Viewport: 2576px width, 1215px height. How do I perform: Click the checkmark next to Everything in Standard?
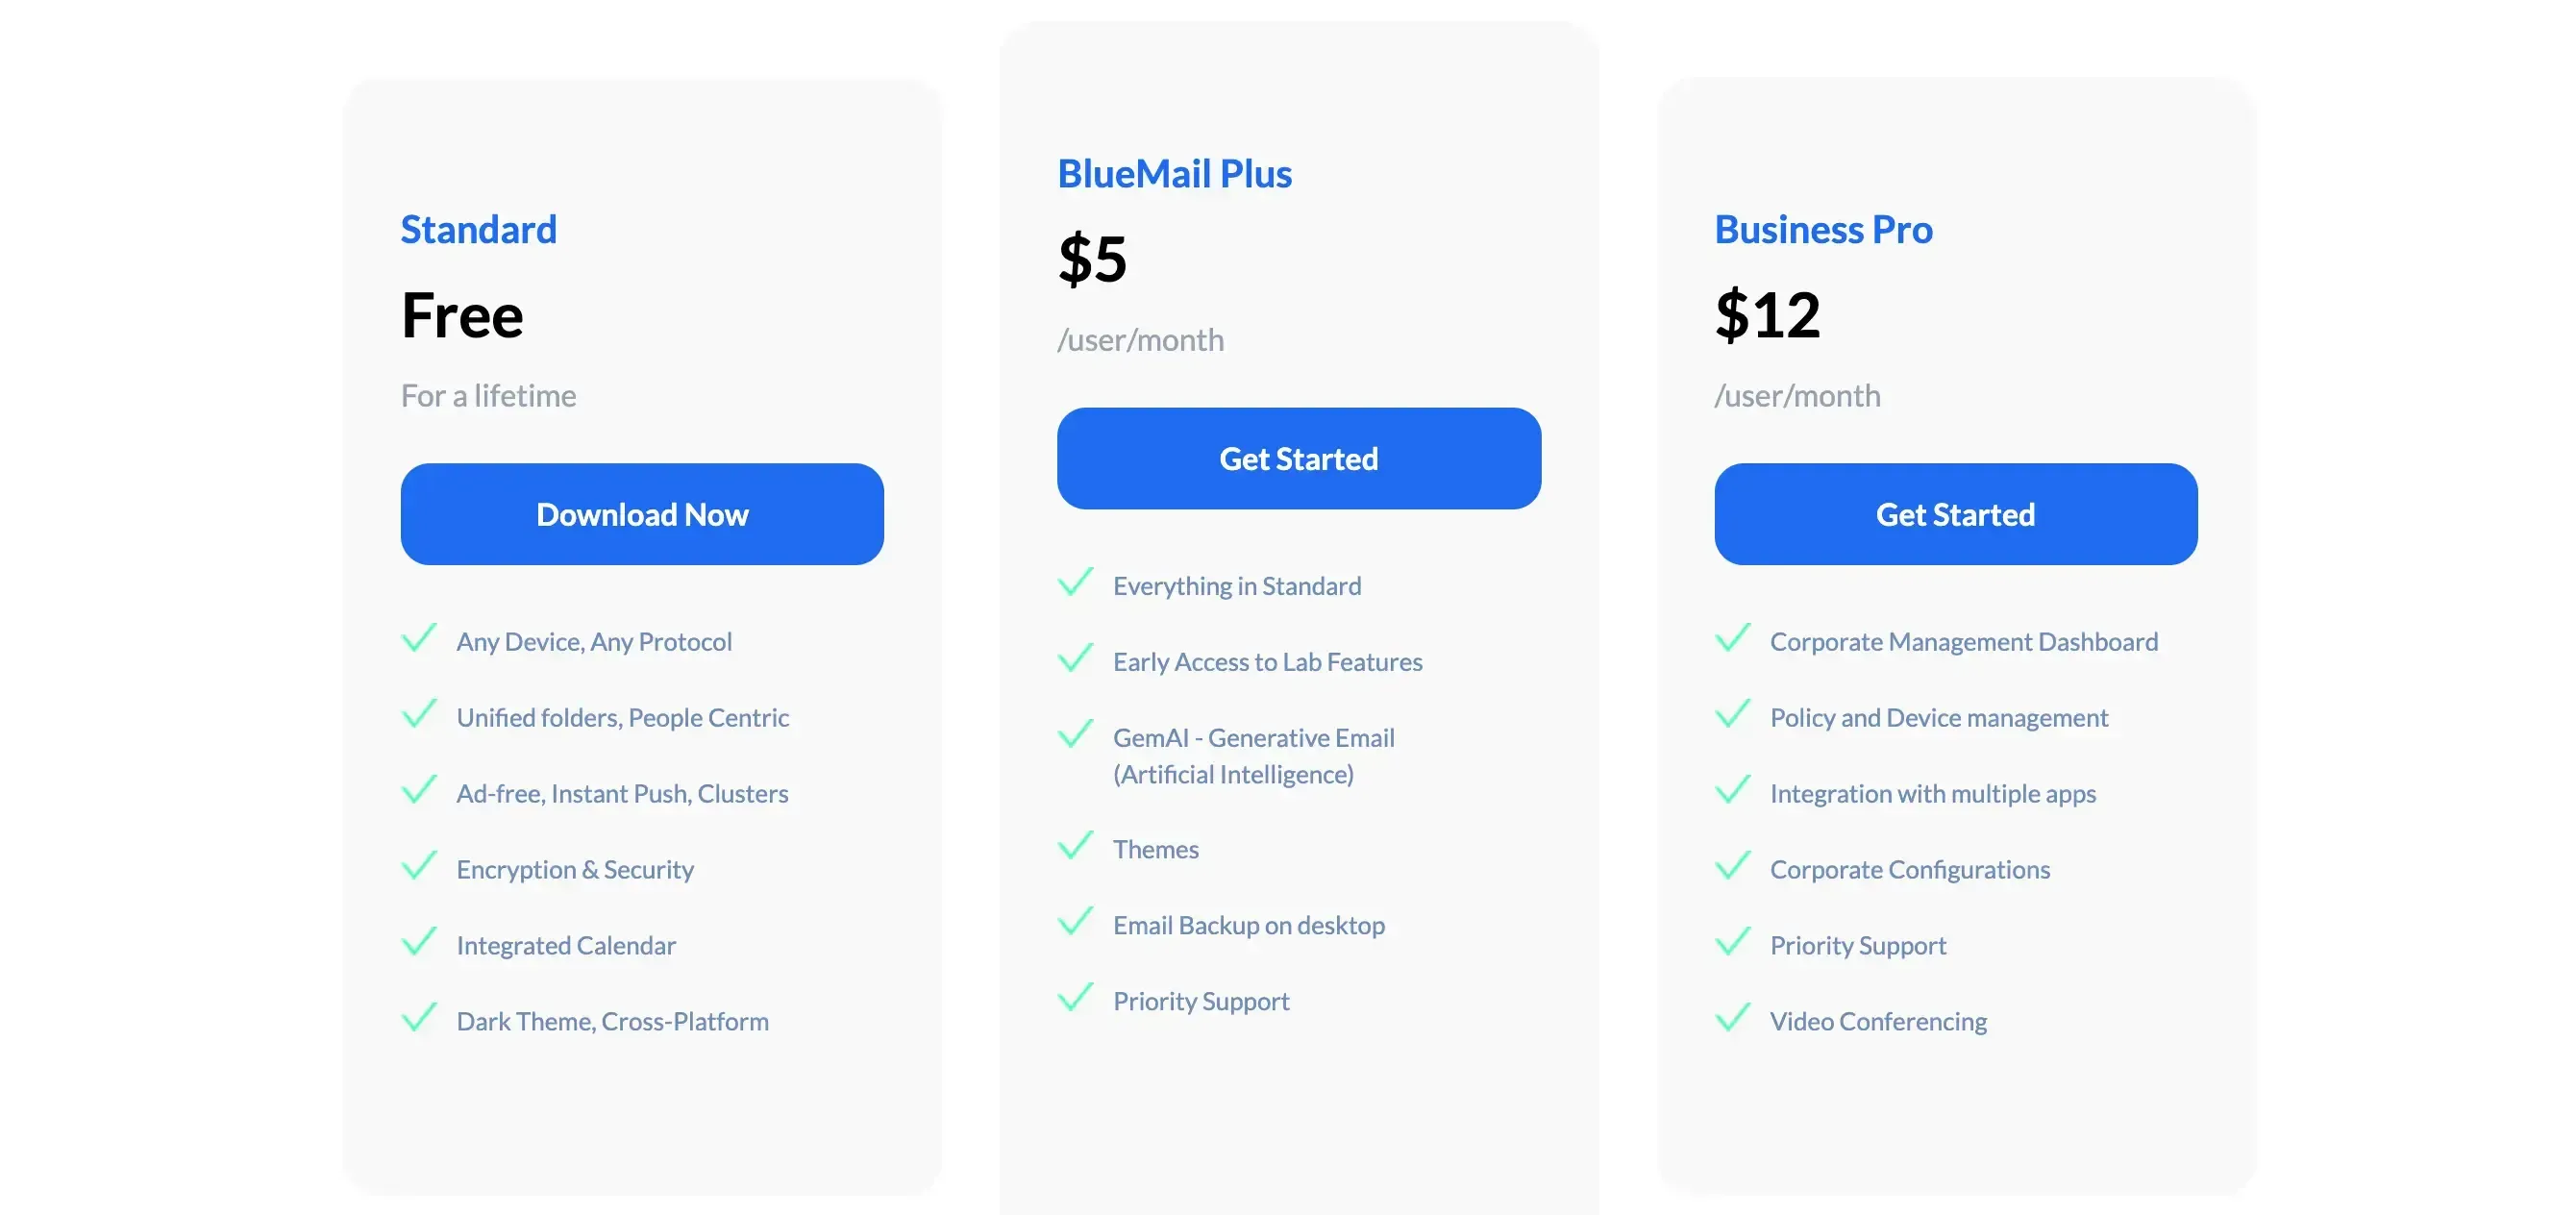pyautogui.click(x=1077, y=582)
